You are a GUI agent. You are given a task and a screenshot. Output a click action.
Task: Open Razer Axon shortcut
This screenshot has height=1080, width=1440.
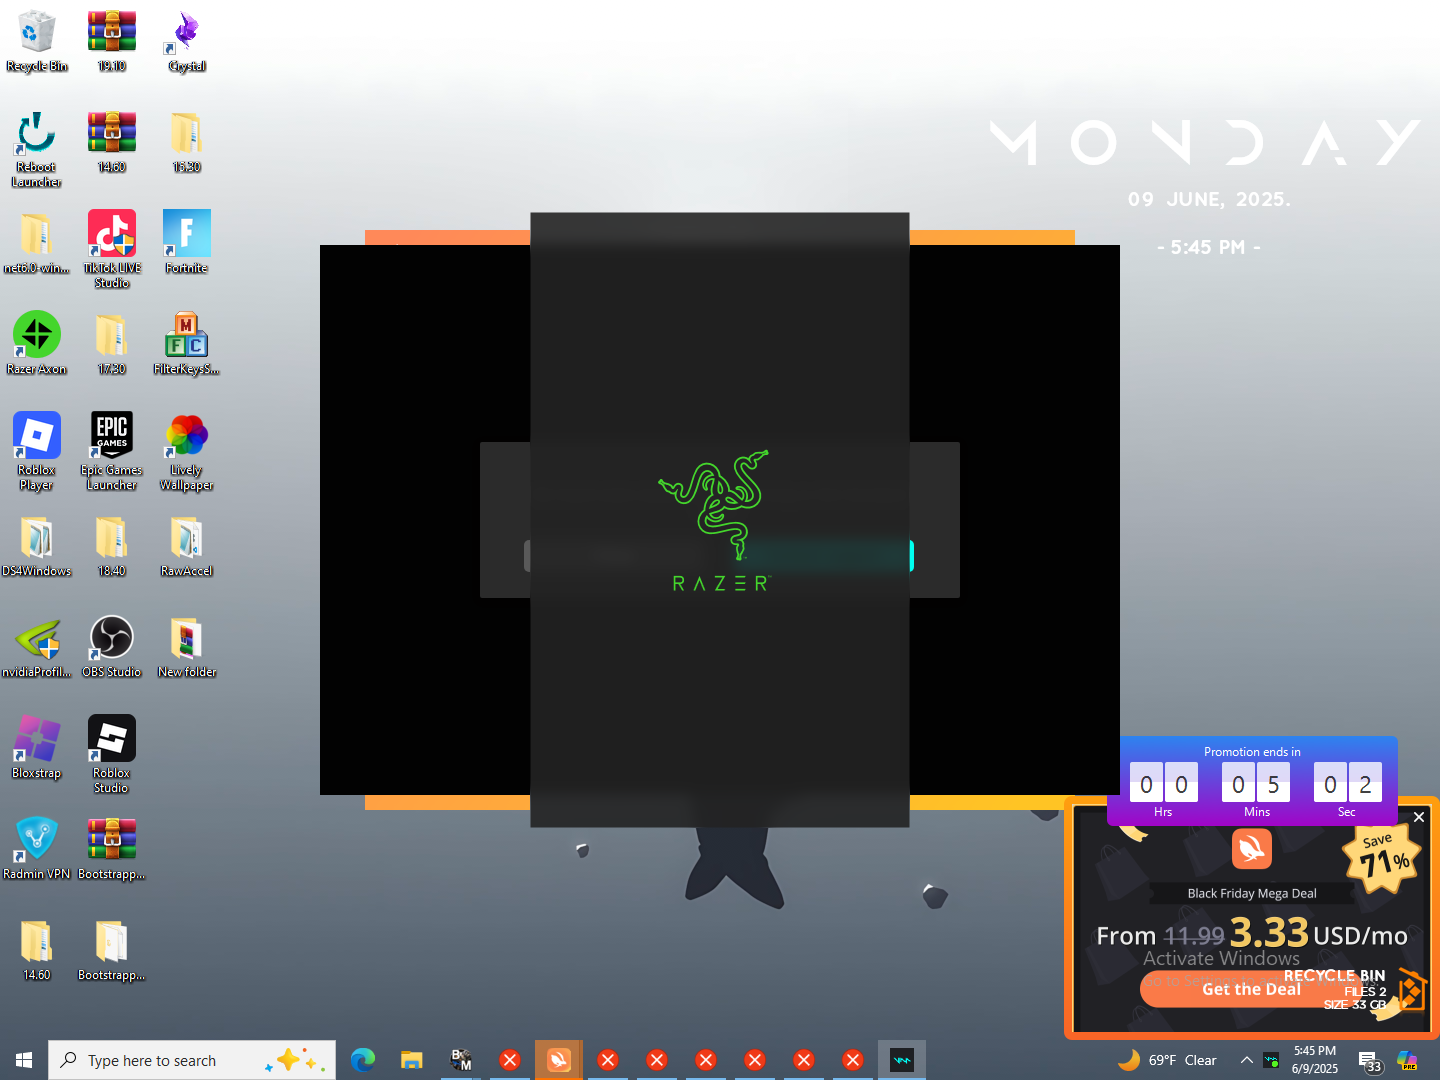[x=37, y=343]
